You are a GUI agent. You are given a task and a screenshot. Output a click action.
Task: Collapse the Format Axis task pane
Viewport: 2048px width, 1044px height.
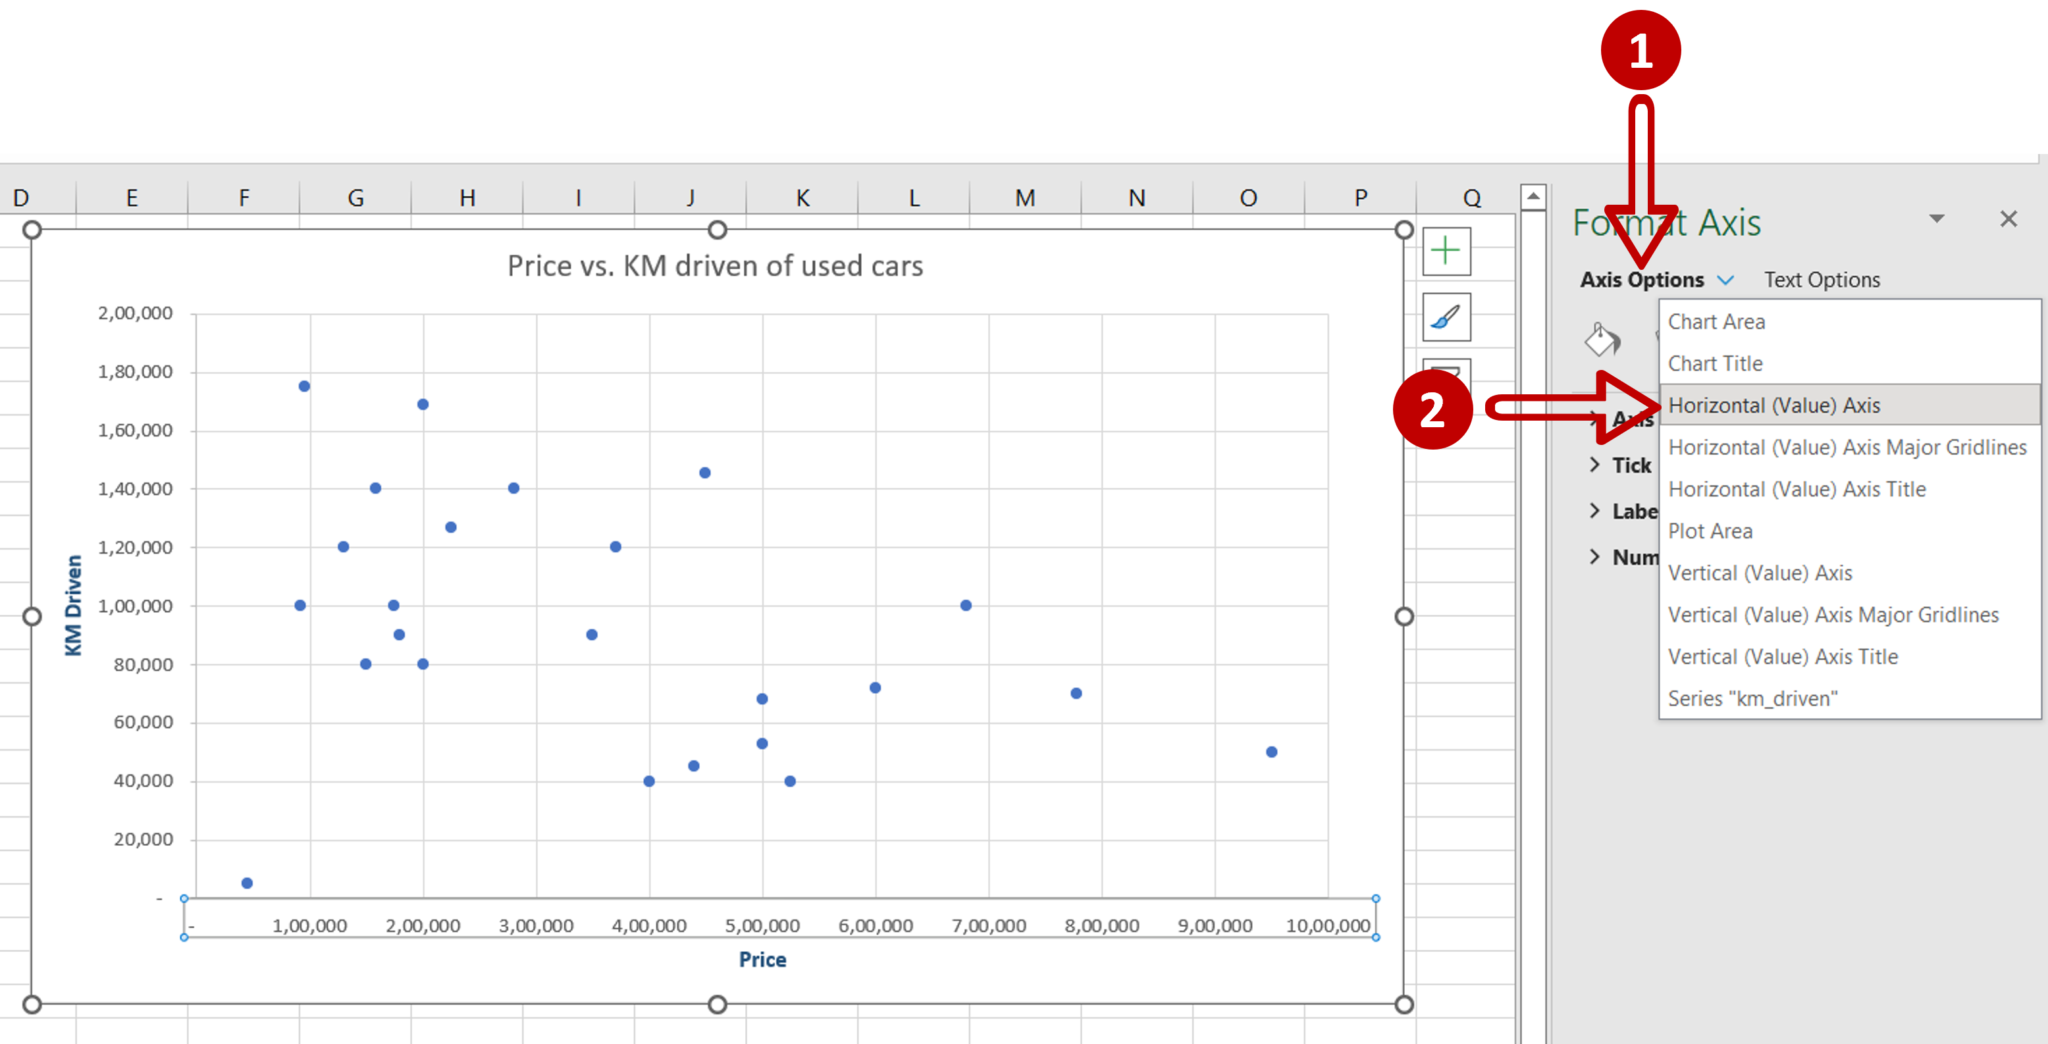[1937, 218]
